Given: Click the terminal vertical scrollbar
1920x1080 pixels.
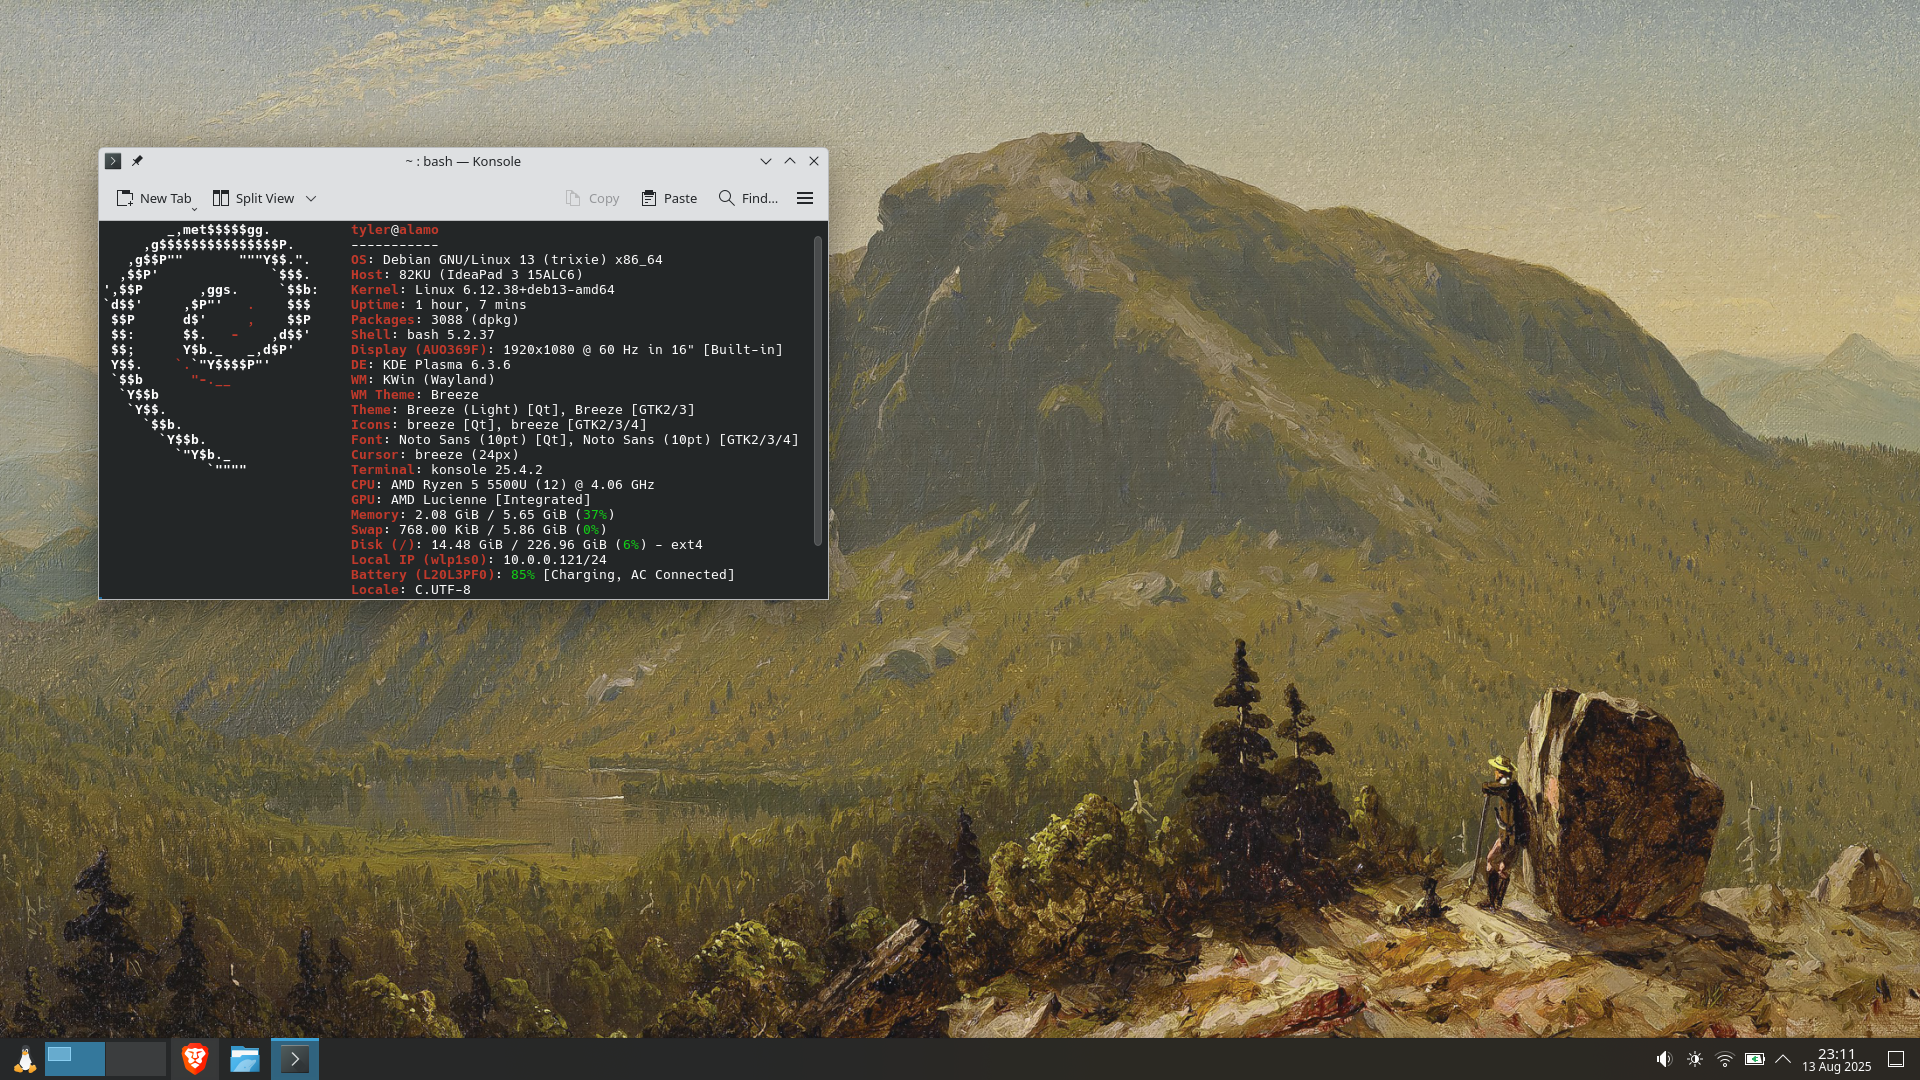Looking at the screenshot, I should pos(817,390).
